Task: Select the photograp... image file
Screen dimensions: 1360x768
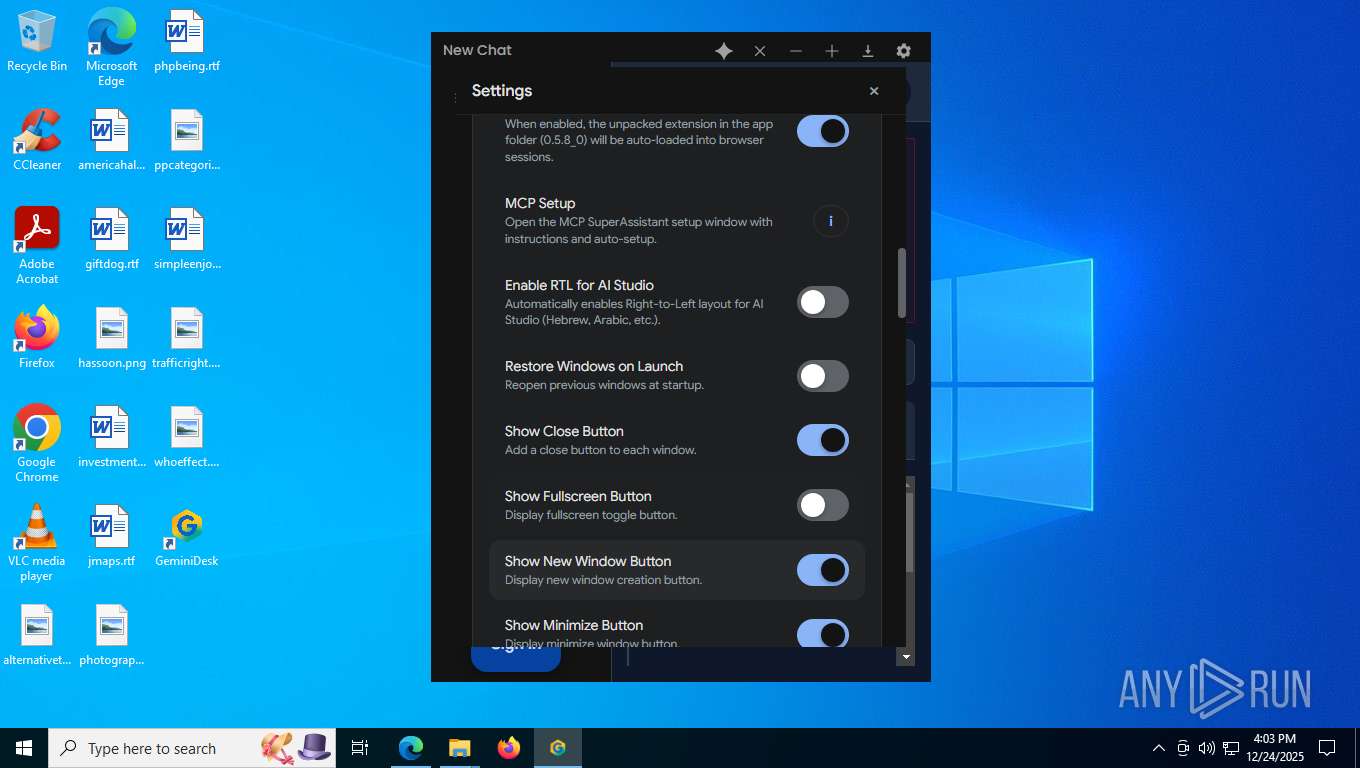Action: 111,635
